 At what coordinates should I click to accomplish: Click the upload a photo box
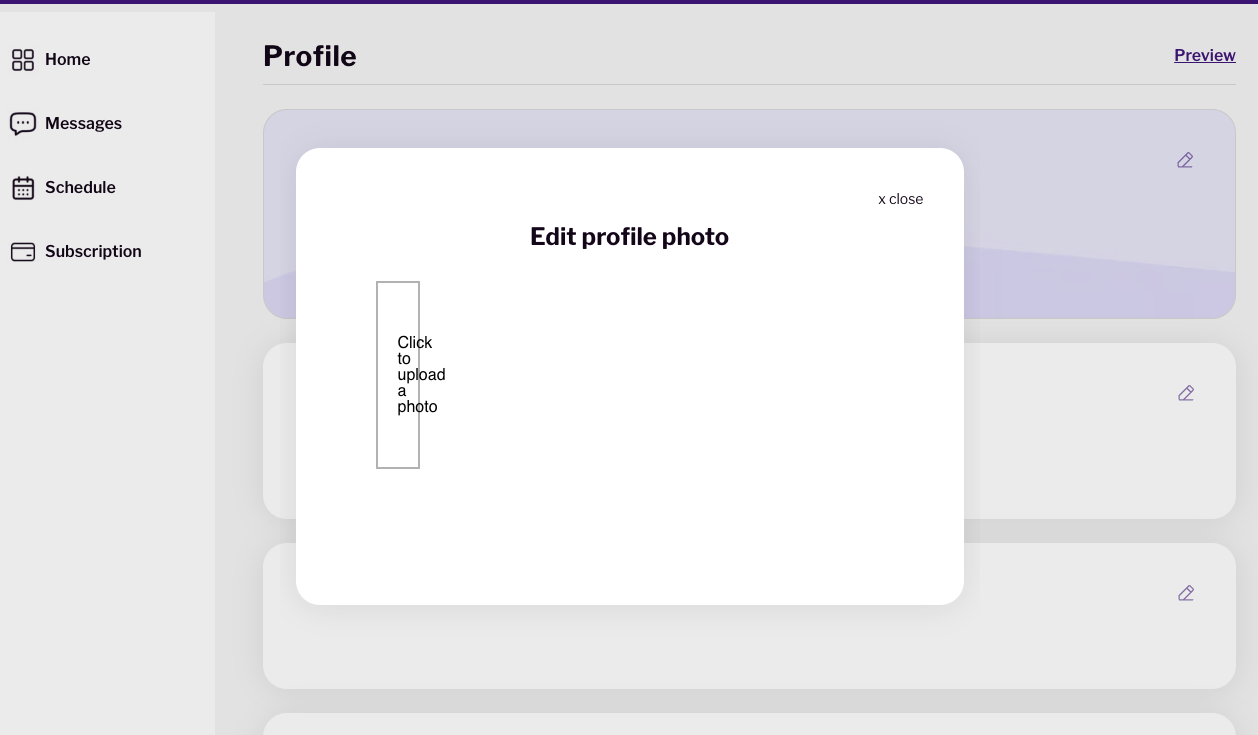[x=398, y=375]
